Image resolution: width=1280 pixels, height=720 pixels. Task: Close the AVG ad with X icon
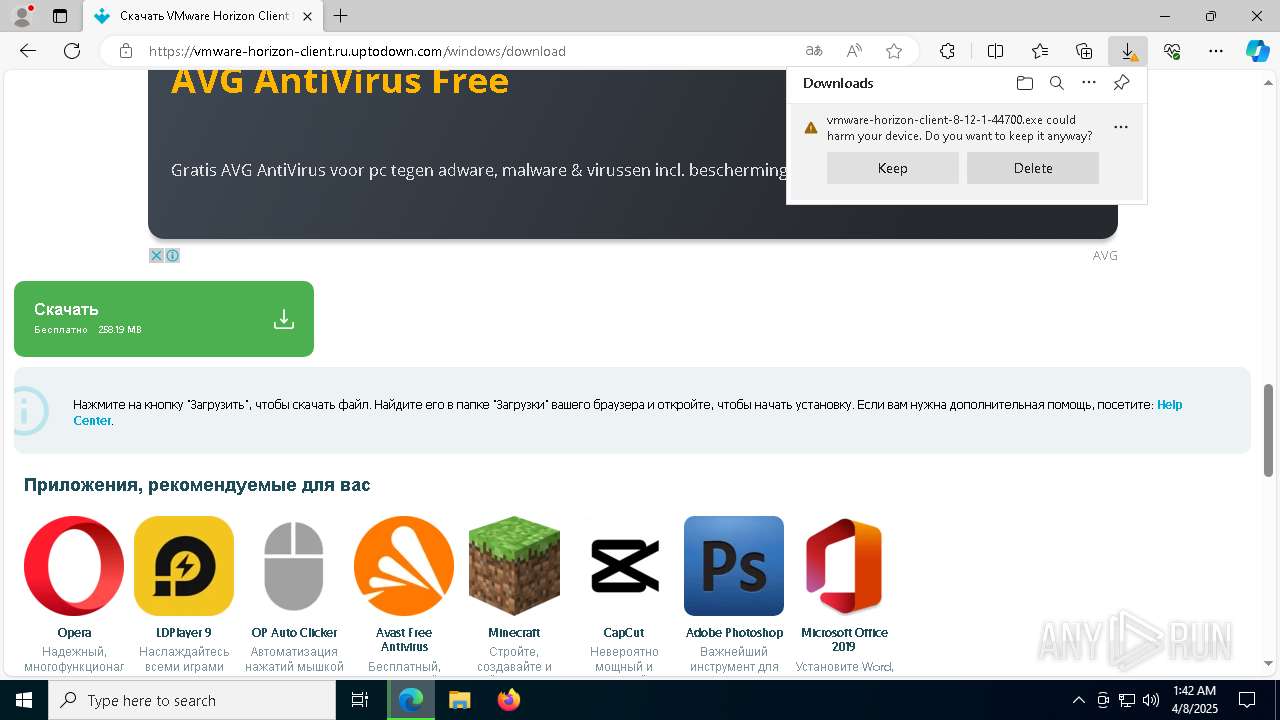pyautogui.click(x=156, y=255)
